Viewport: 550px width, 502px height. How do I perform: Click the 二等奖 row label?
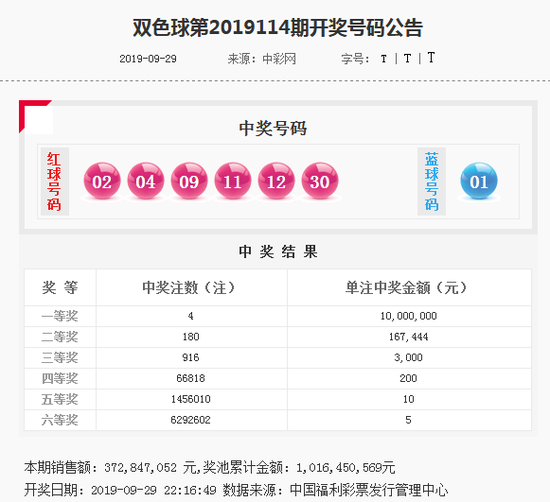[x=60, y=337]
